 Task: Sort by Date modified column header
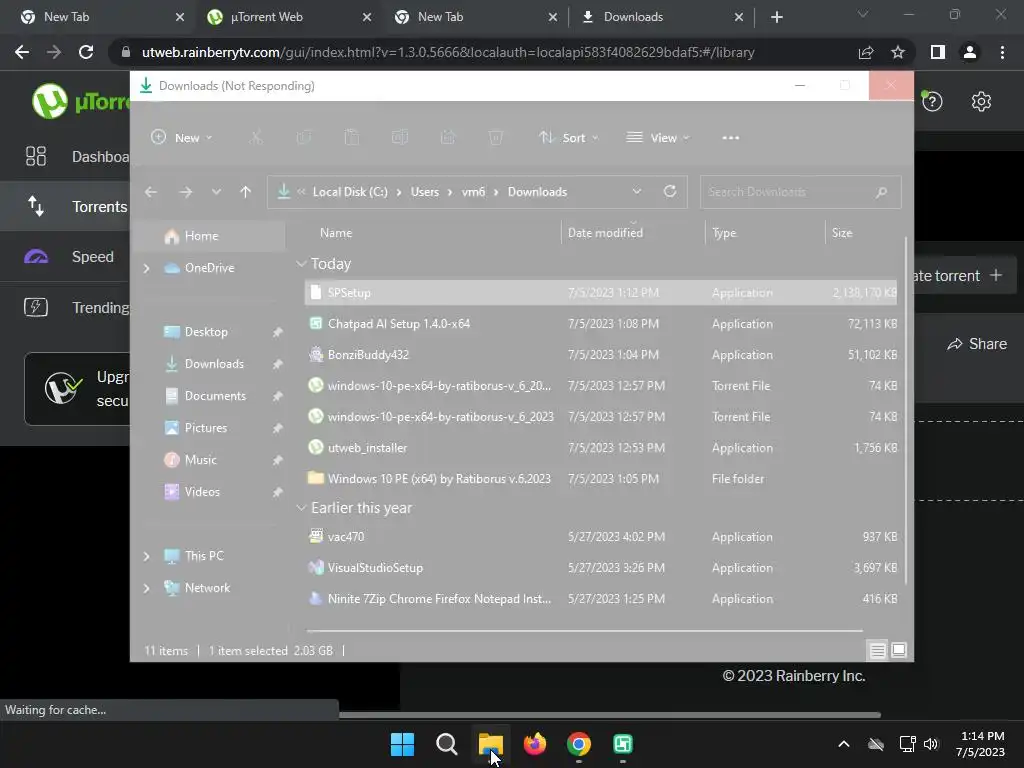605,232
